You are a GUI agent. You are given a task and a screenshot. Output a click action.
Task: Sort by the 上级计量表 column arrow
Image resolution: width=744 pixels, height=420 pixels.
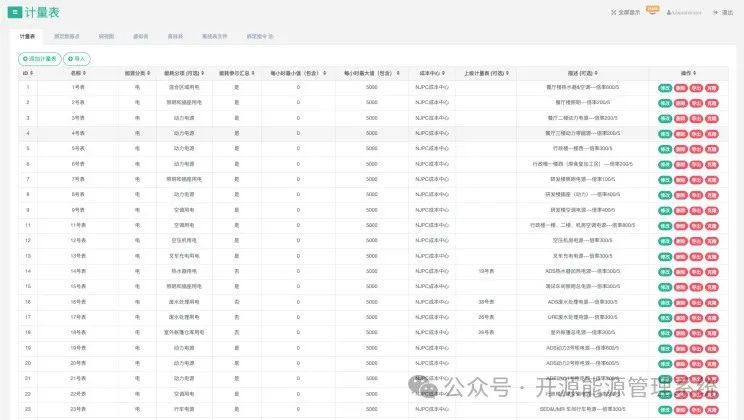tap(507, 73)
